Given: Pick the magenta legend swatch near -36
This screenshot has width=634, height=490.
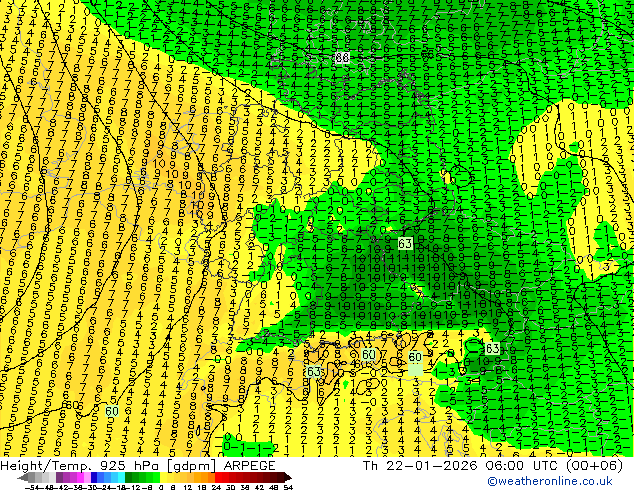Looking at the screenshot, I should [x=80, y=478].
